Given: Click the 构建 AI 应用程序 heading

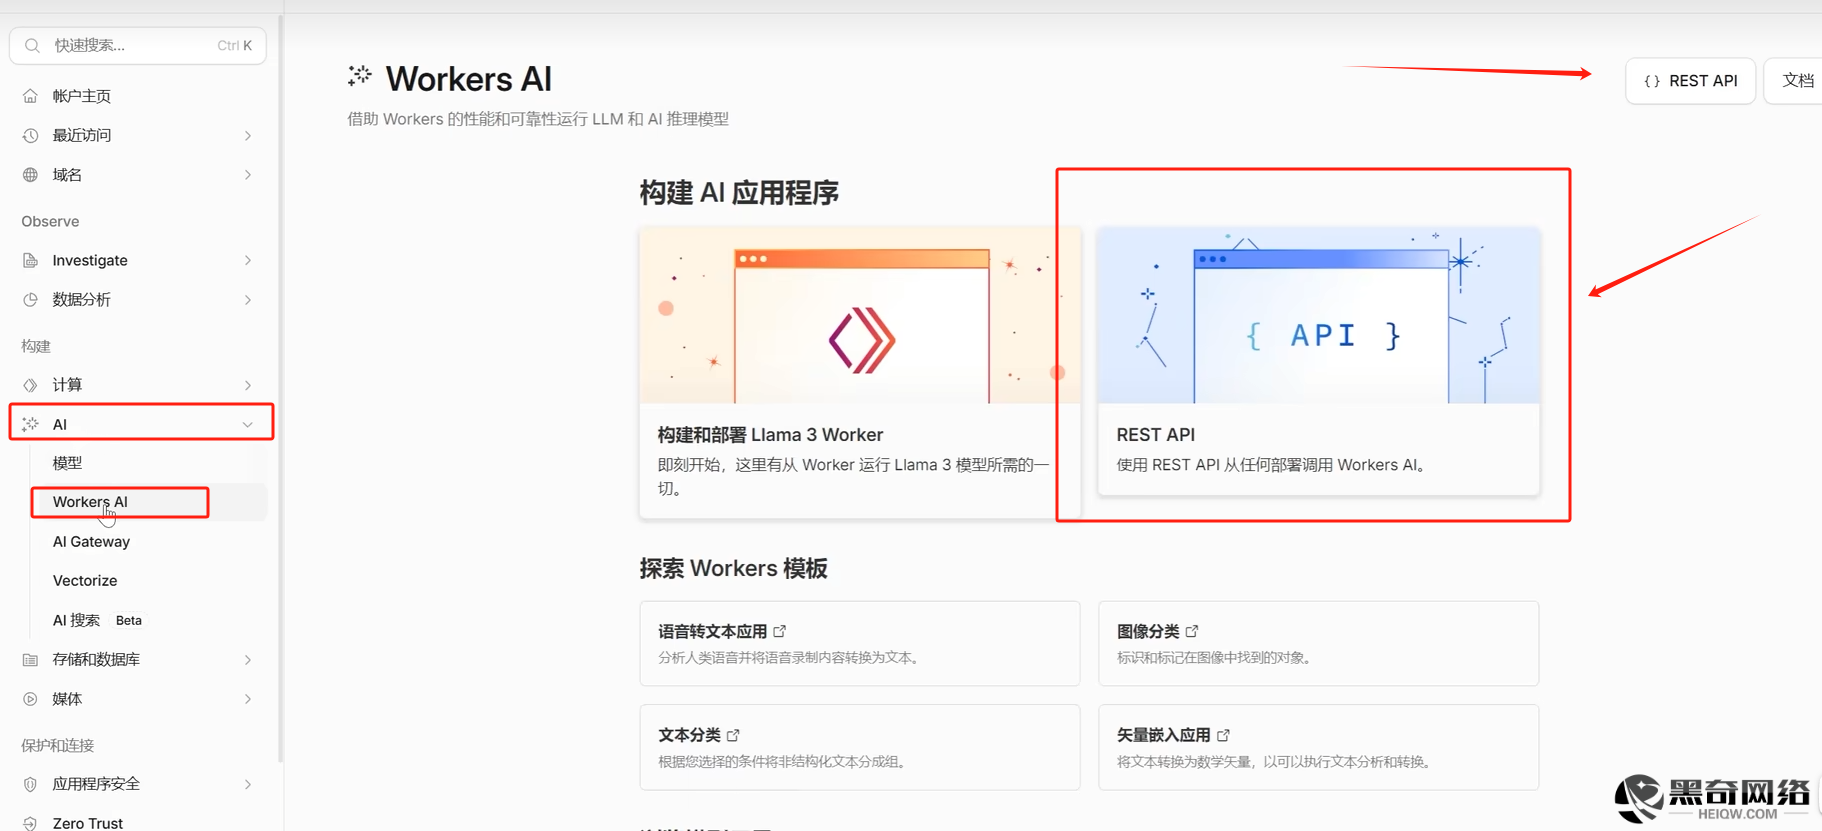Looking at the screenshot, I should click(739, 193).
